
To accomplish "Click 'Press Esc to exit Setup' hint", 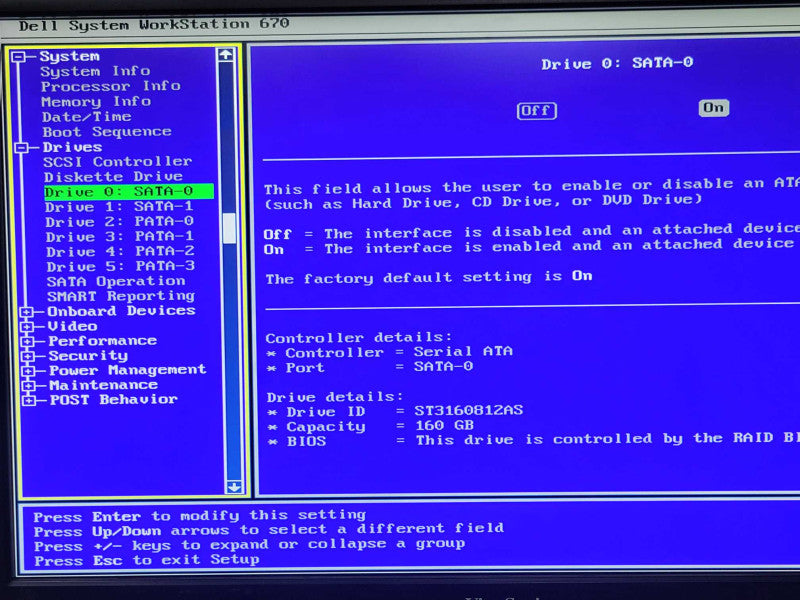I will pos(147,560).
